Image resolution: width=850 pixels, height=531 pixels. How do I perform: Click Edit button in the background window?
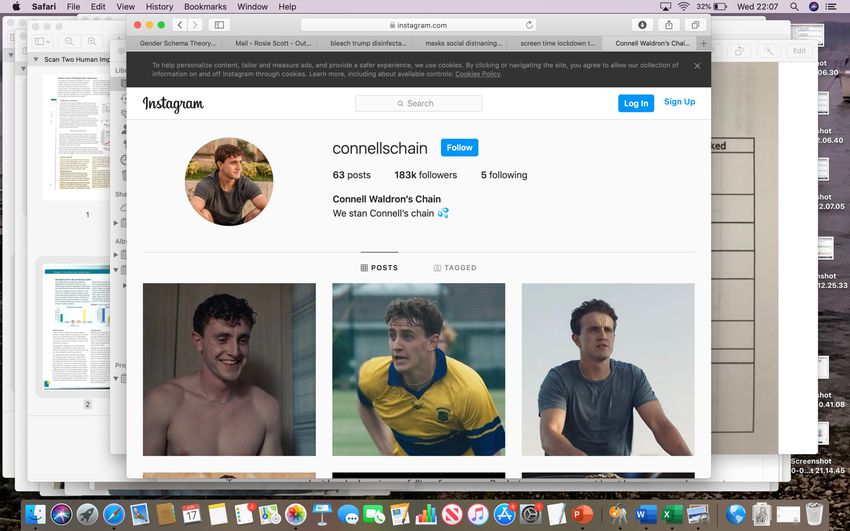pos(800,50)
